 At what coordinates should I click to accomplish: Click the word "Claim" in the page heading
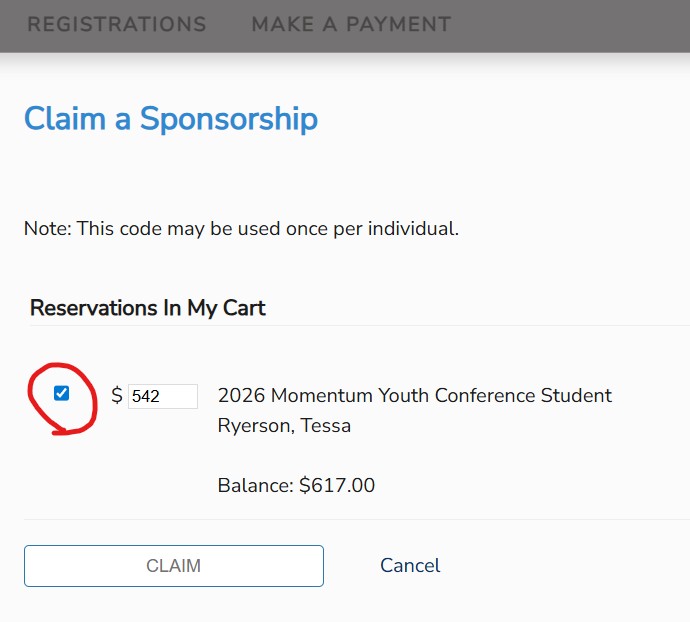coord(65,118)
